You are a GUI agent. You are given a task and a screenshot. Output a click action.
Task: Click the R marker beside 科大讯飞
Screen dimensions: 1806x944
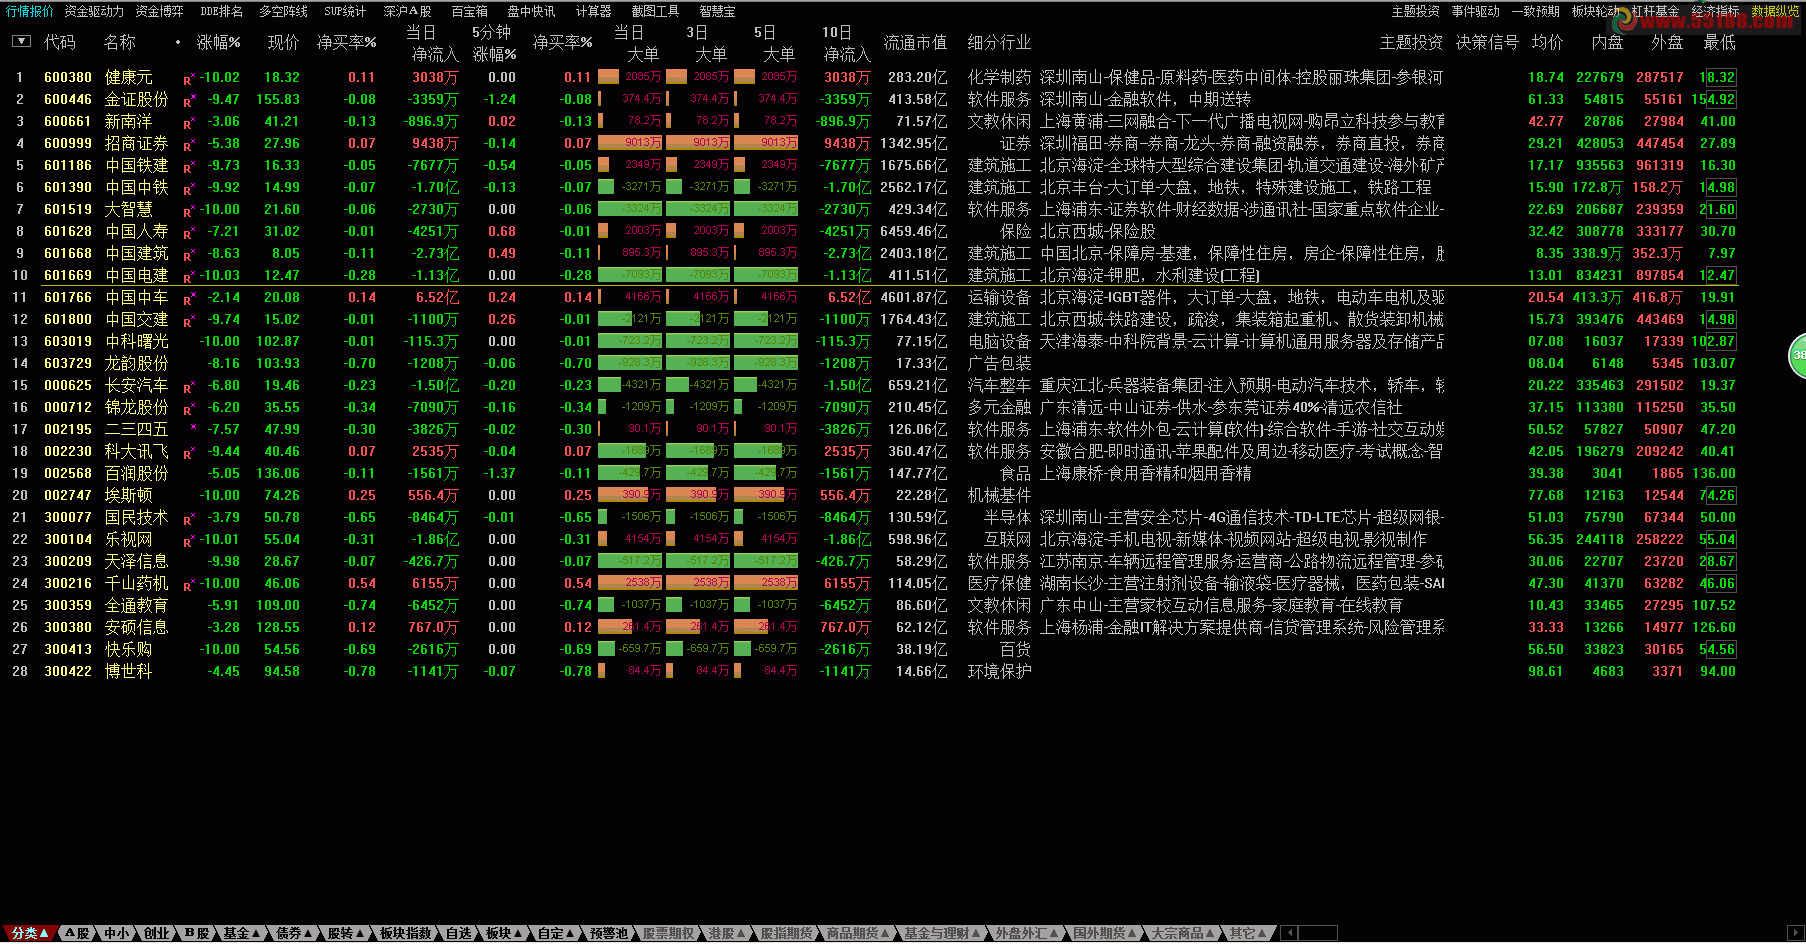point(188,453)
